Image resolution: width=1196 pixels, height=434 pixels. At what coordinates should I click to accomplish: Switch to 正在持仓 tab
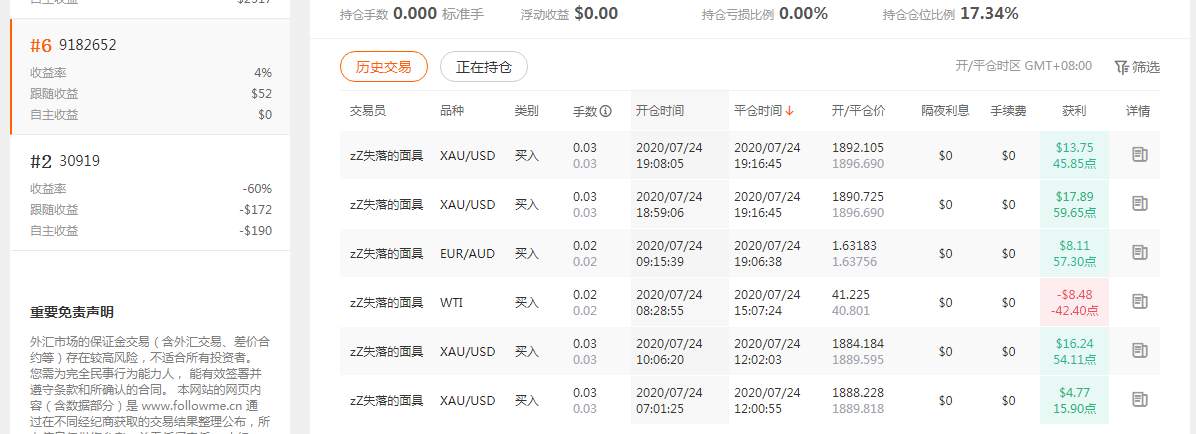pyautogui.click(x=484, y=67)
